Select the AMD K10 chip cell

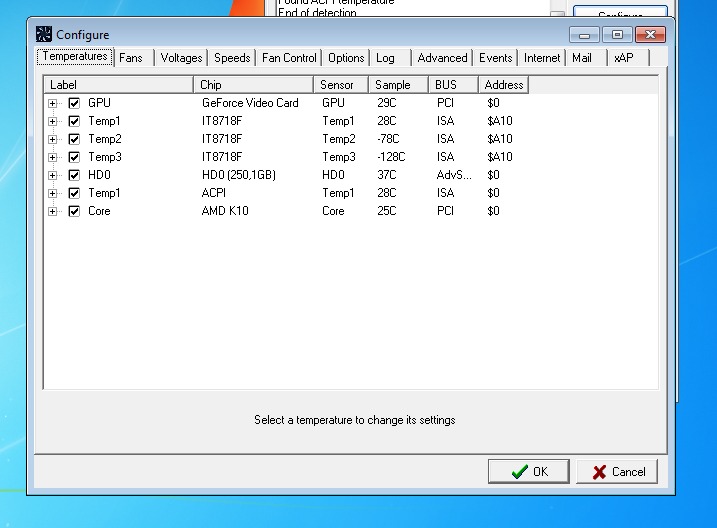click(225, 211)
